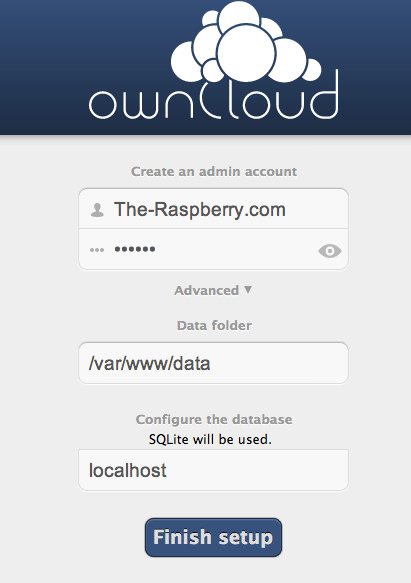This screenshot has height=583, width=411.
Task: Click the user silhouette icon in username field
Action: point(97,210)
